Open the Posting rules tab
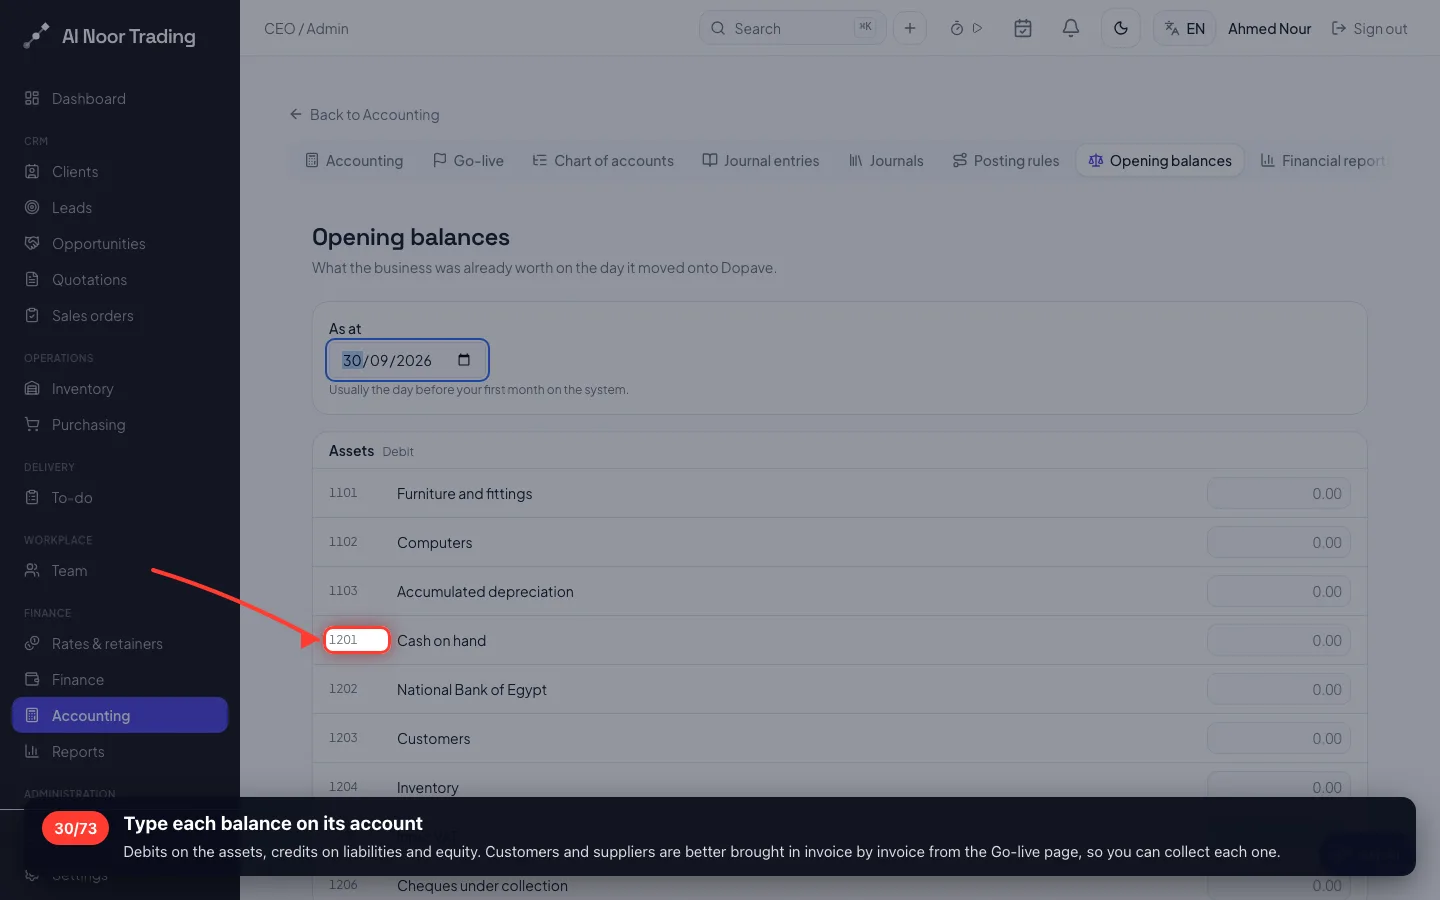Screen dimensions: 1440x900 [x=1006, y=160]
